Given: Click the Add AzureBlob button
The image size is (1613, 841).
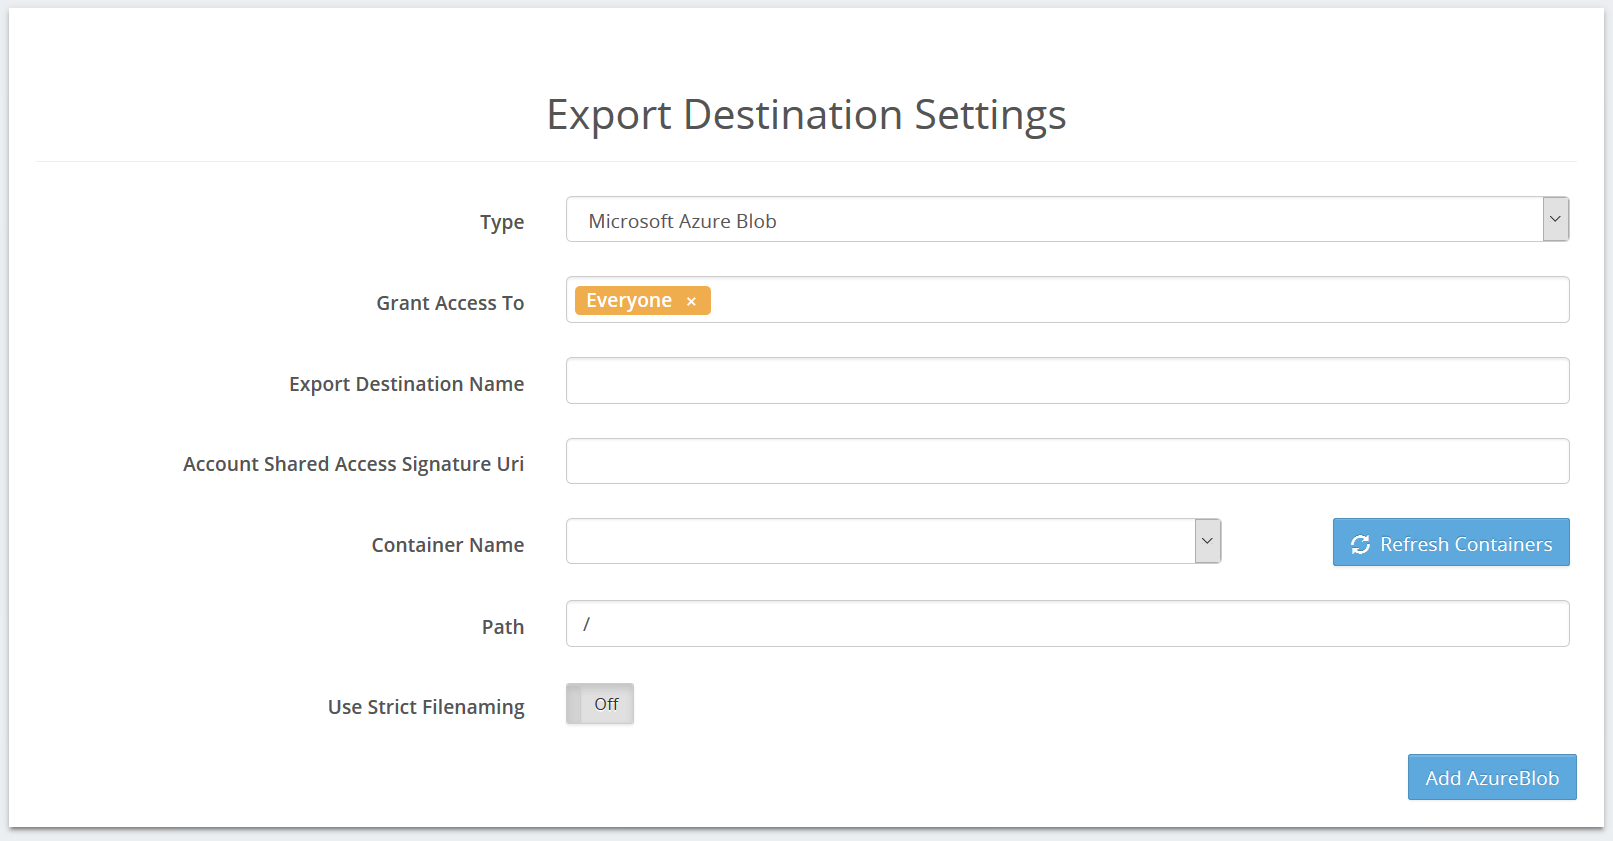Looking at the screenshot, I should click(1492, 777).
